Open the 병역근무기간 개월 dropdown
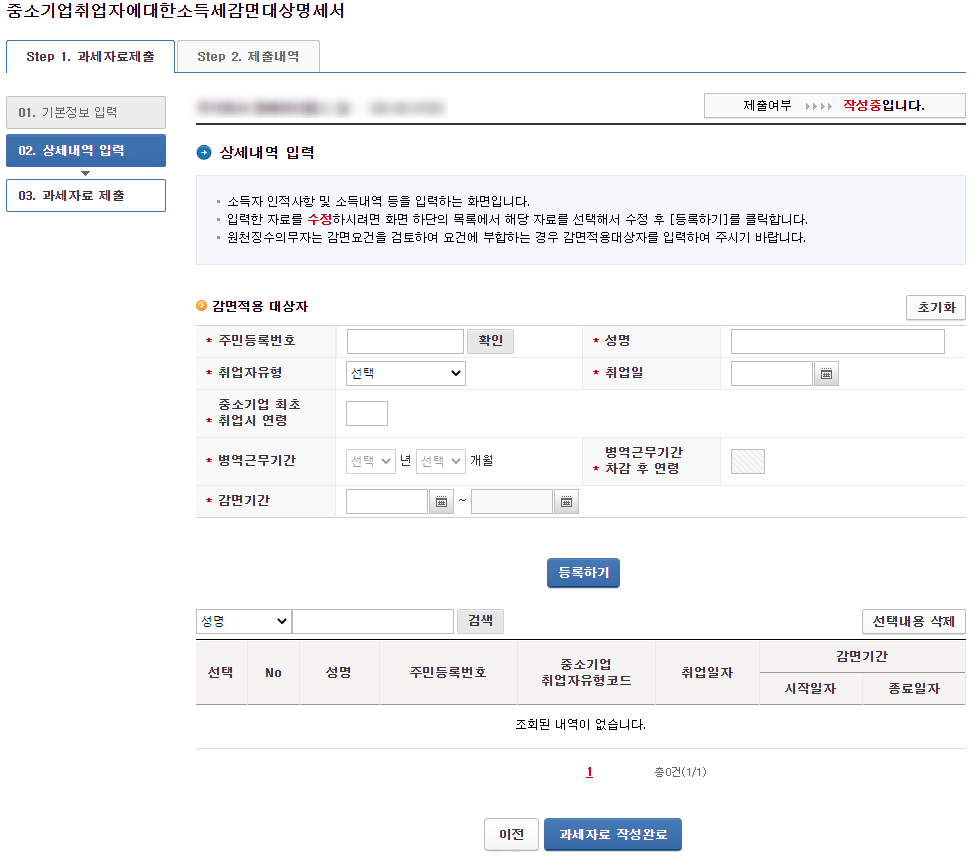This screenshot has width=978, height=865. click(x=440, y=461)
